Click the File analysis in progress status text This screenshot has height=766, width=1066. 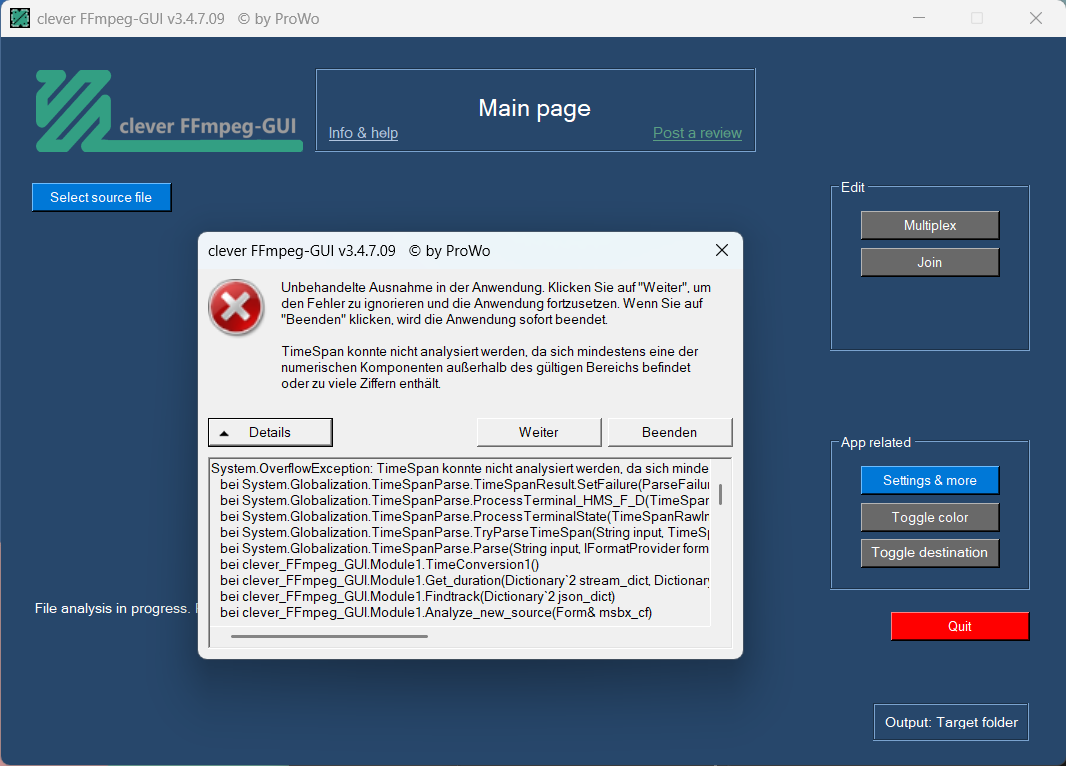coord(116,608)
